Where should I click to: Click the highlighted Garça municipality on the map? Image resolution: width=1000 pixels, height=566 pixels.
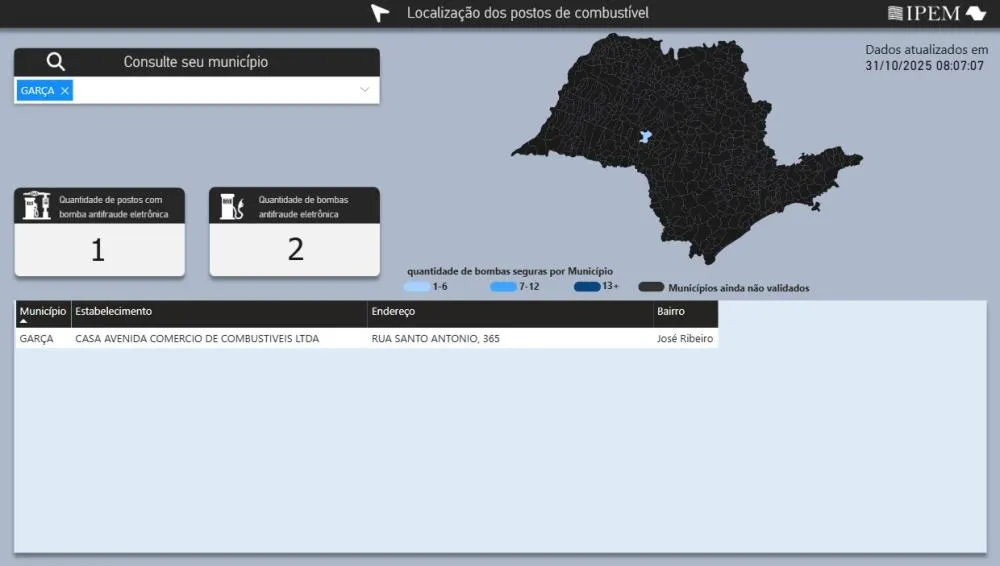tap(645, 136)
